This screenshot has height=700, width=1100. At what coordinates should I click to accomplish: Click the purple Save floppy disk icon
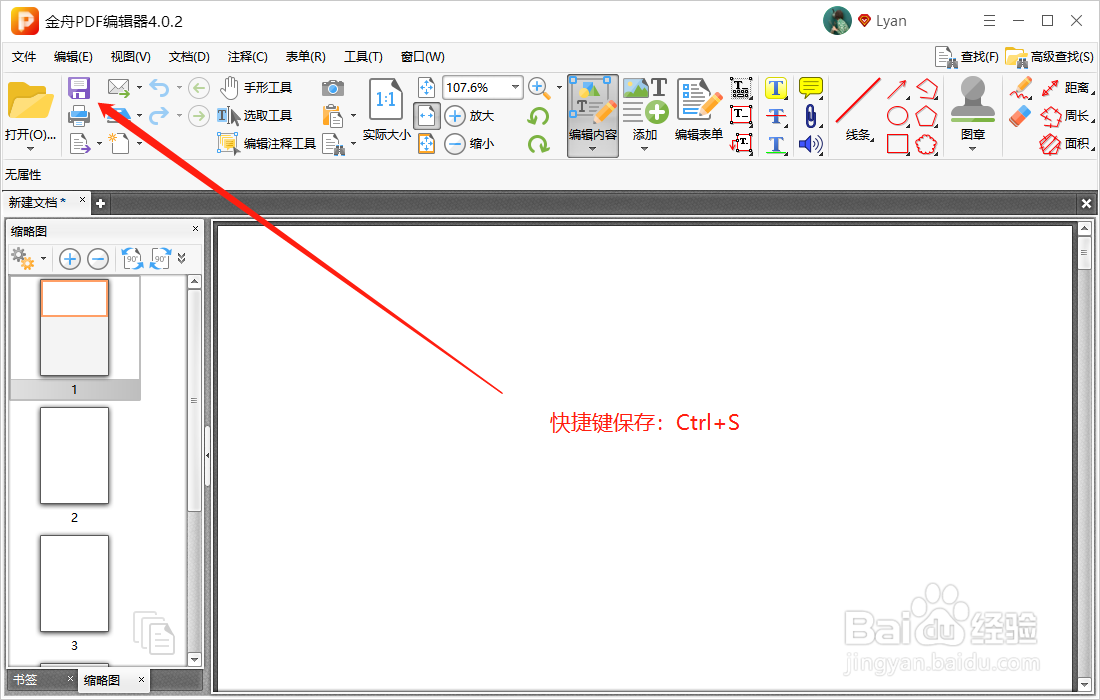point(79,88)
